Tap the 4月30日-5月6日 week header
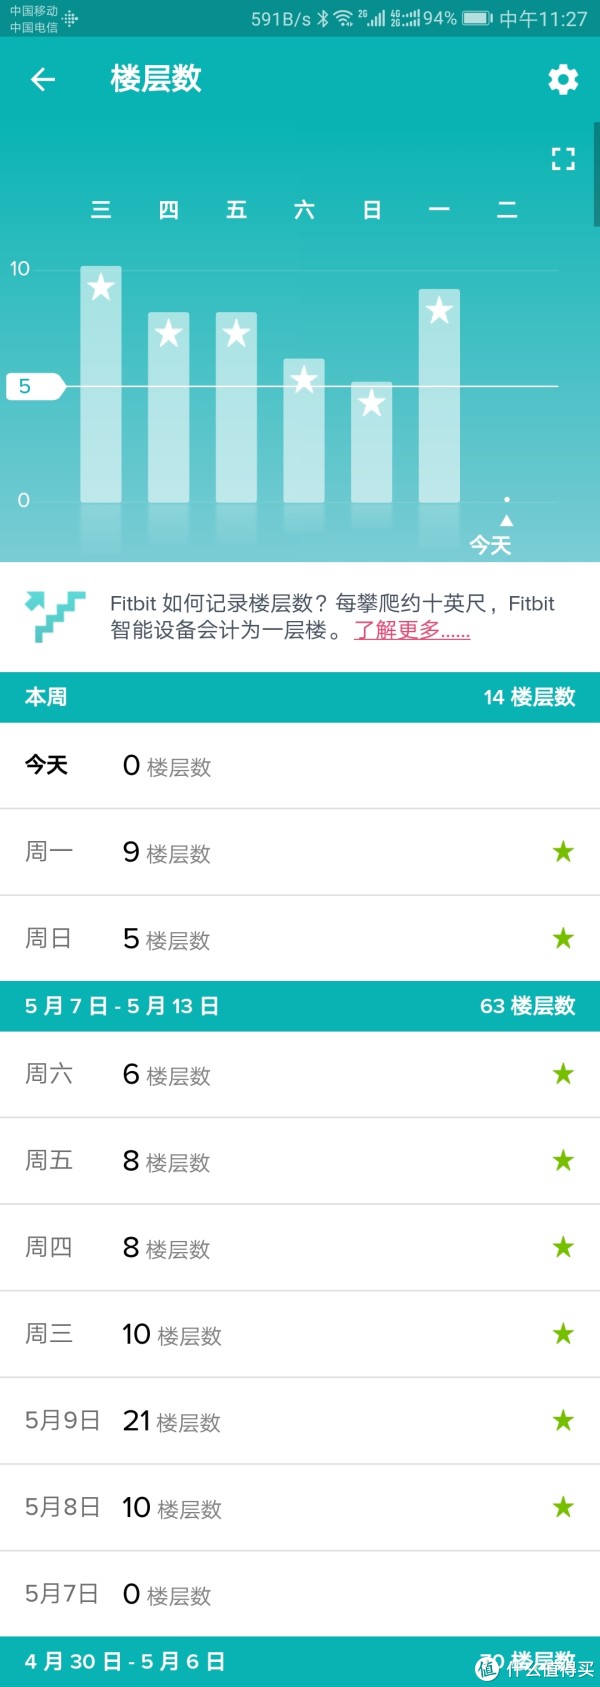Viewport: 600px width, 1687px height. click(x=300, y=1662)
